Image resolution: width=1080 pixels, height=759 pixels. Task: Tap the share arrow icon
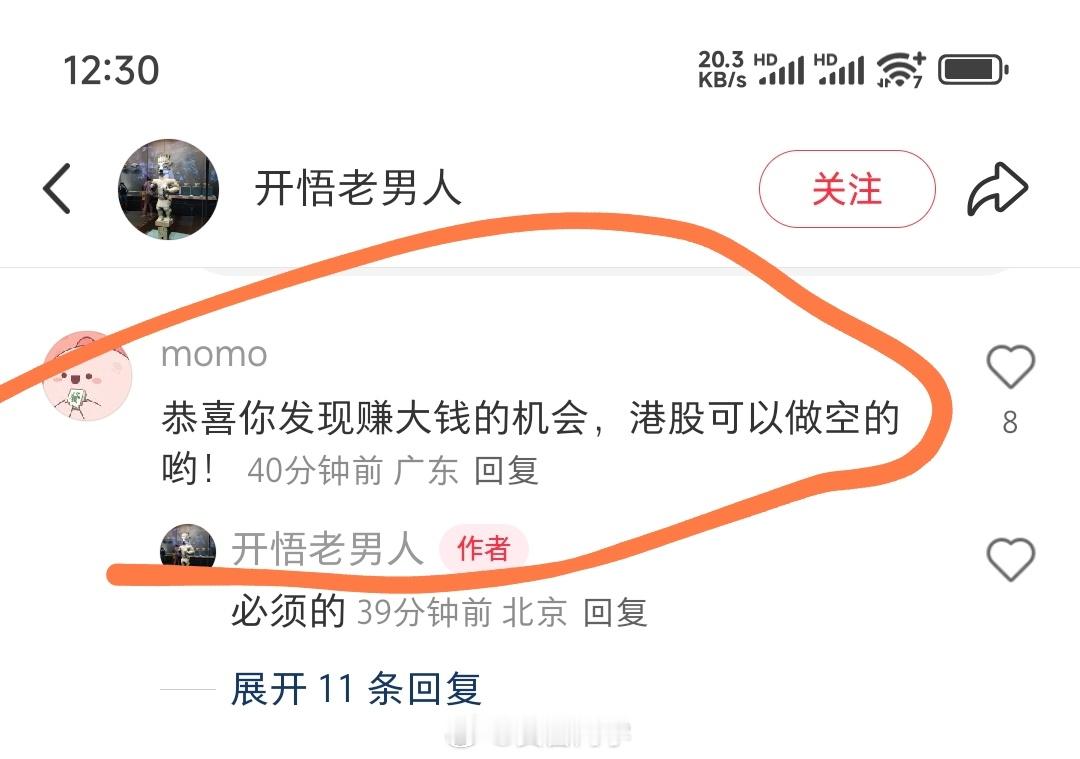[997, 189]
